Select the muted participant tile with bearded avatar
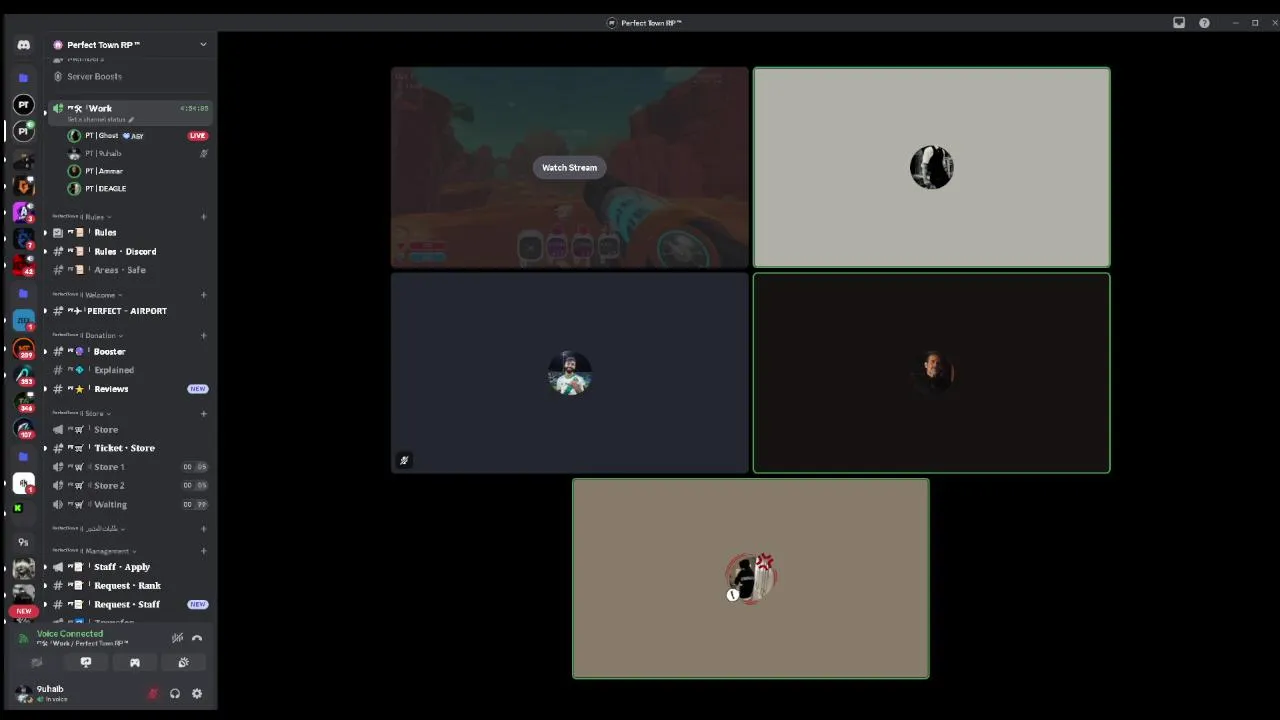Viewport: 1280px width, 720px height. tap(569, 373)
